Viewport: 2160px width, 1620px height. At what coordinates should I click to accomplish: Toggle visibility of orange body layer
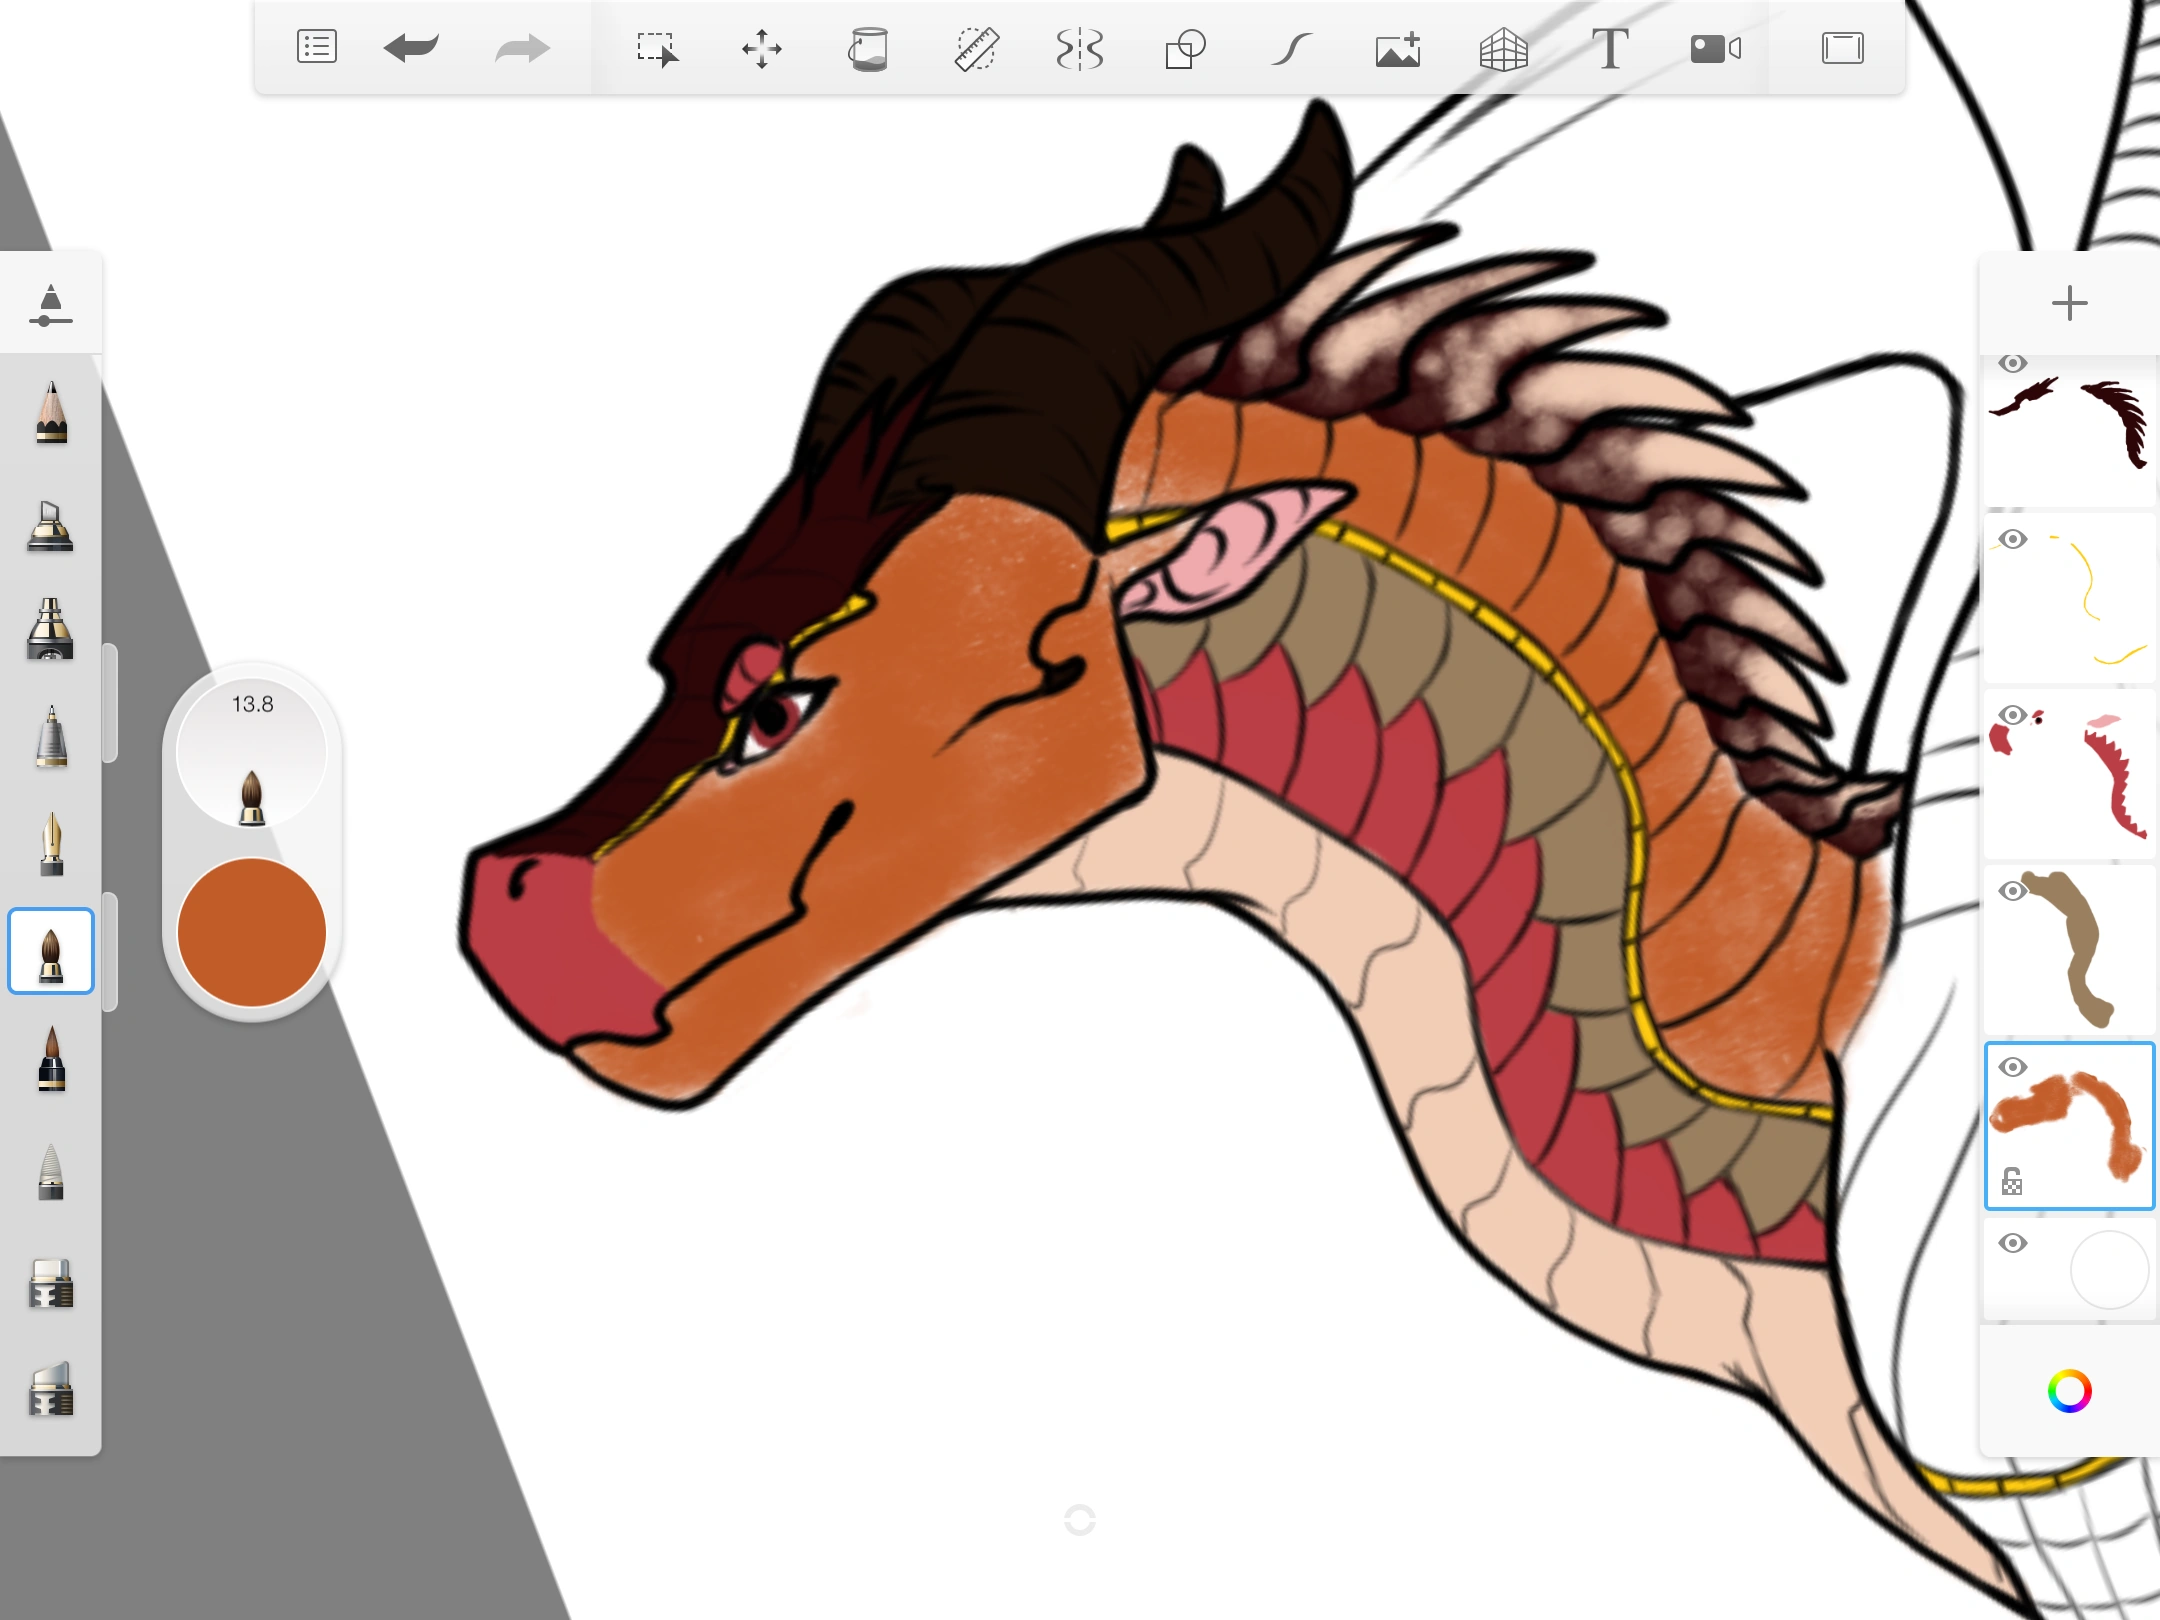[x=2013, y=1067]
